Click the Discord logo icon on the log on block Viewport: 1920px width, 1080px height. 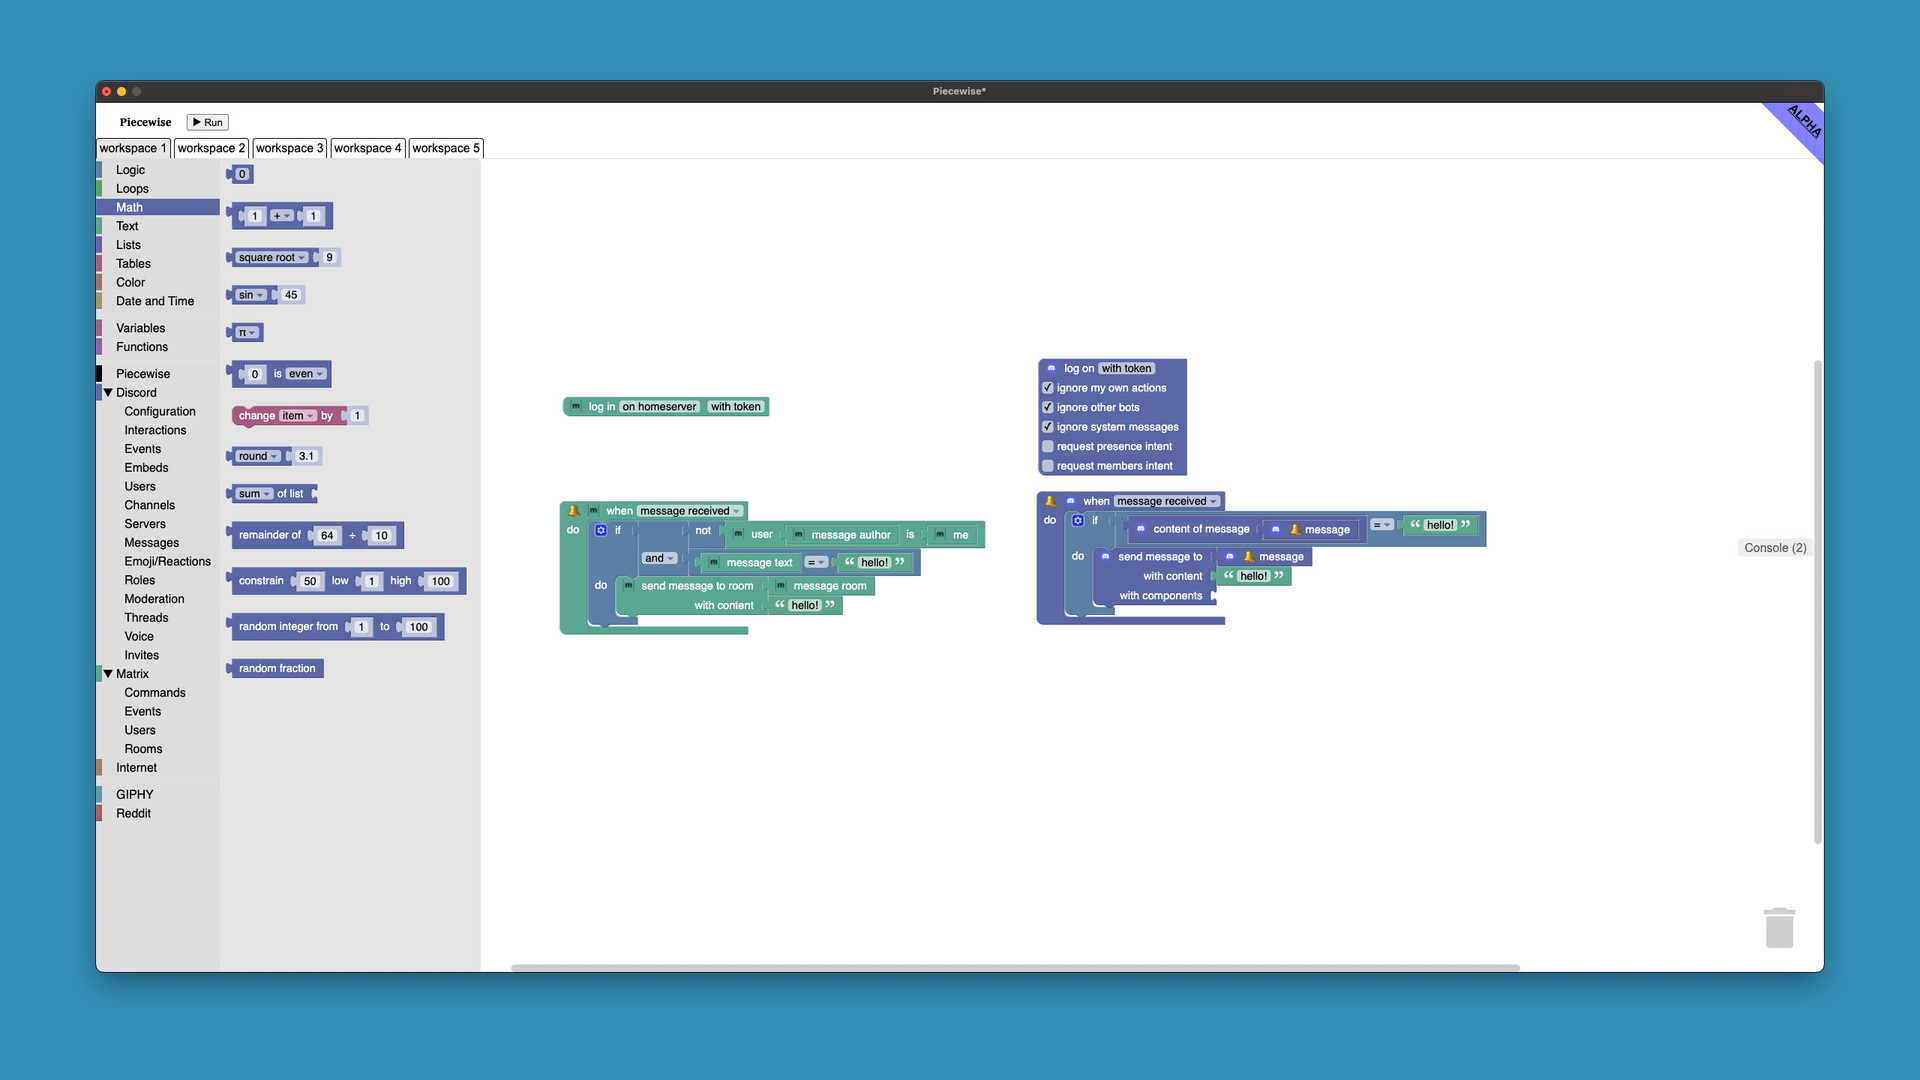click(x=1051, y=369)
